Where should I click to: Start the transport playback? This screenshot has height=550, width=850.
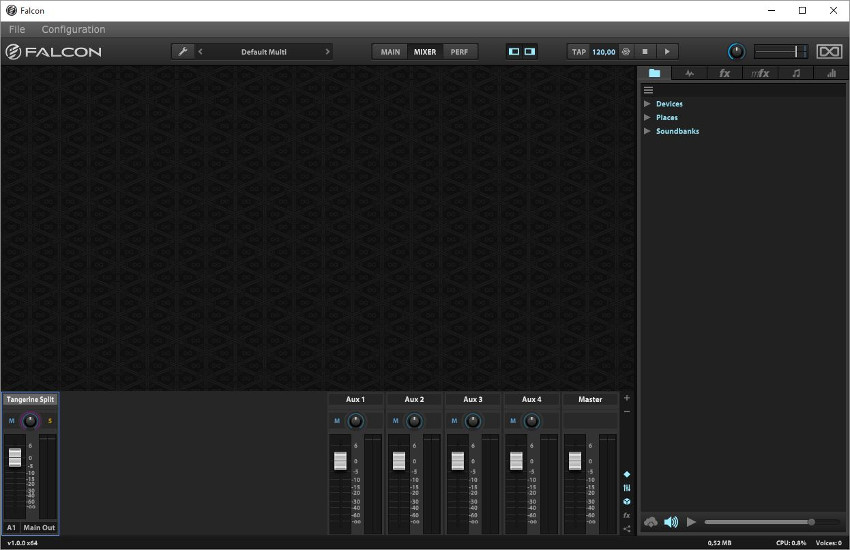tap(667, 51)
